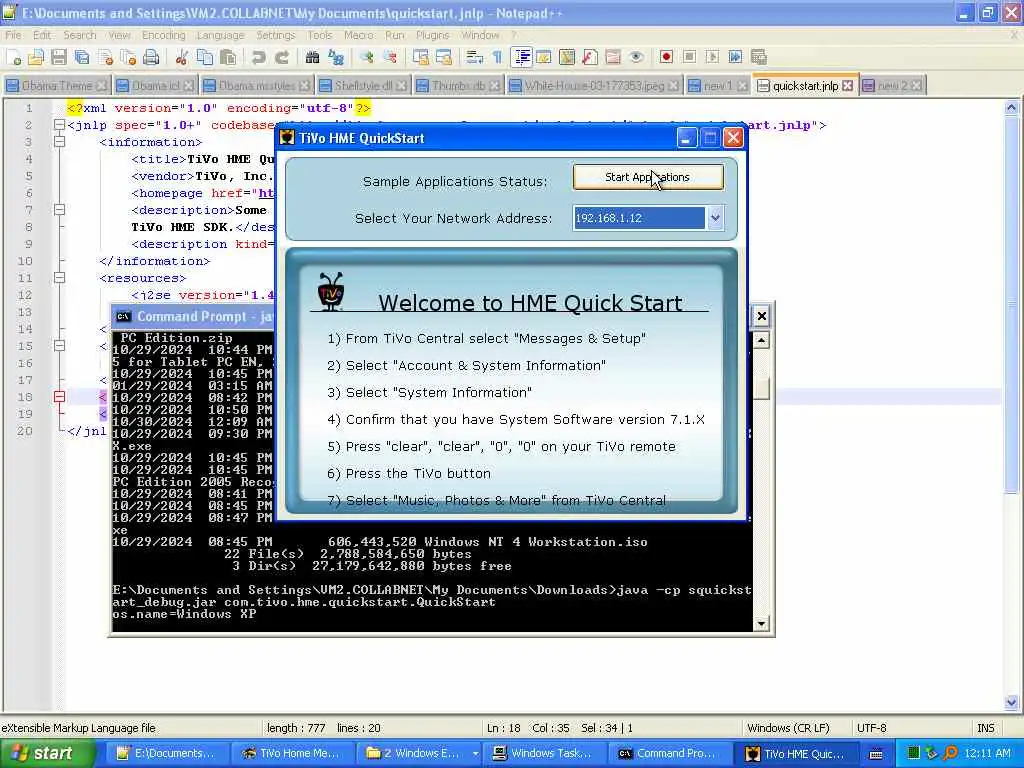Open the network address dropdown arrow
The height and width of the screenshot is (768, 1024).
715,218
